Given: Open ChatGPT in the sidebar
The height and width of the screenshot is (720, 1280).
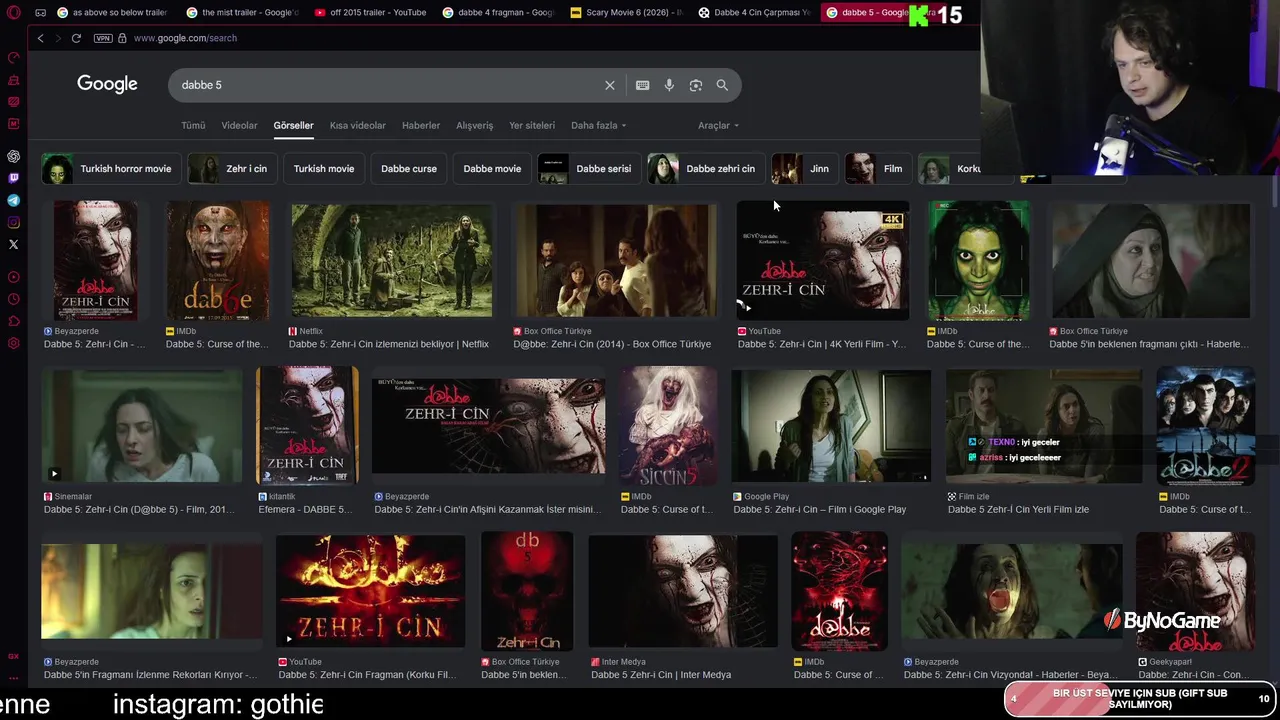Looking at the screenshot, I should [x=14, y=156].
